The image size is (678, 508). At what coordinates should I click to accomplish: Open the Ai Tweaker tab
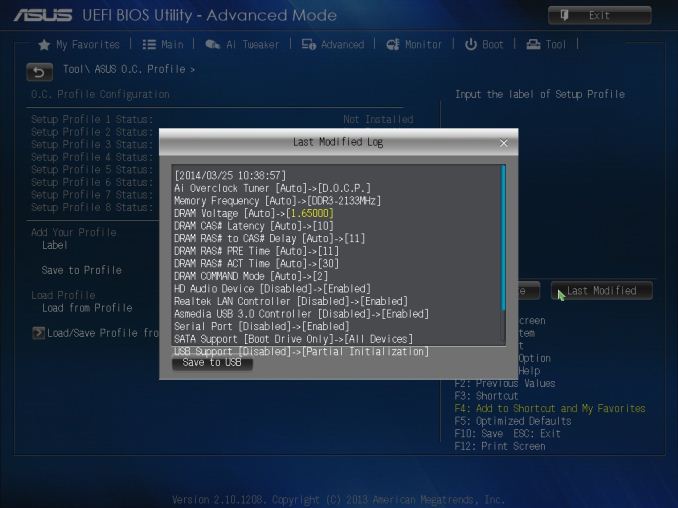click(x=242, y=45)
